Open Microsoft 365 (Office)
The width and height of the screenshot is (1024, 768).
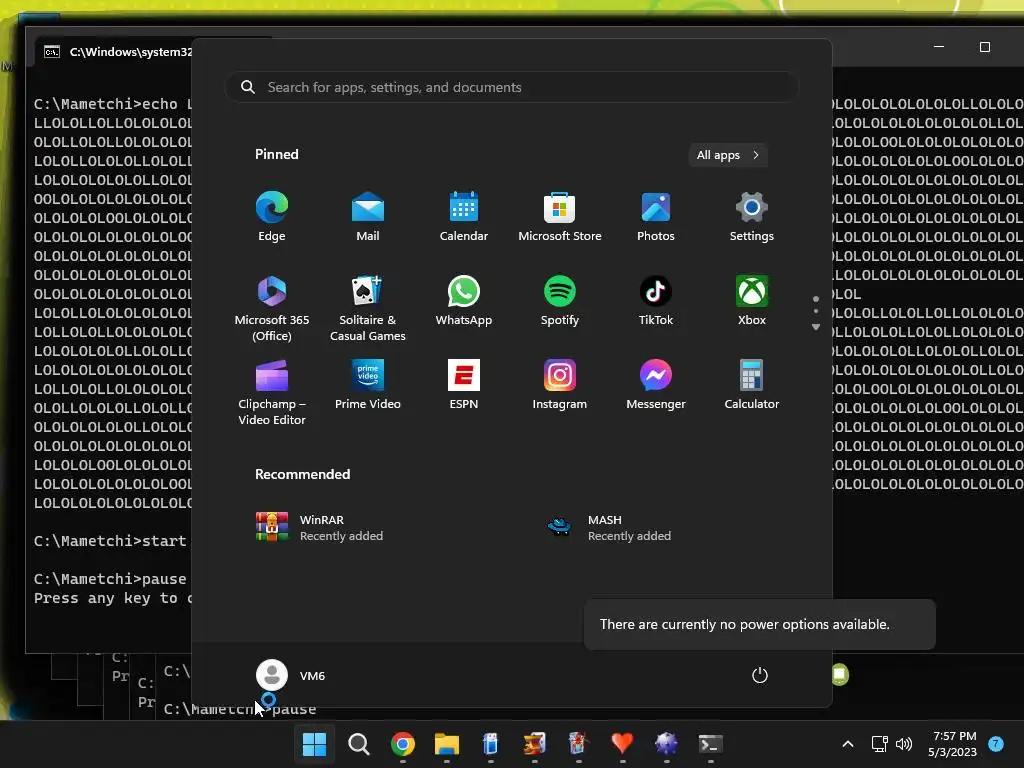(272, 308)
